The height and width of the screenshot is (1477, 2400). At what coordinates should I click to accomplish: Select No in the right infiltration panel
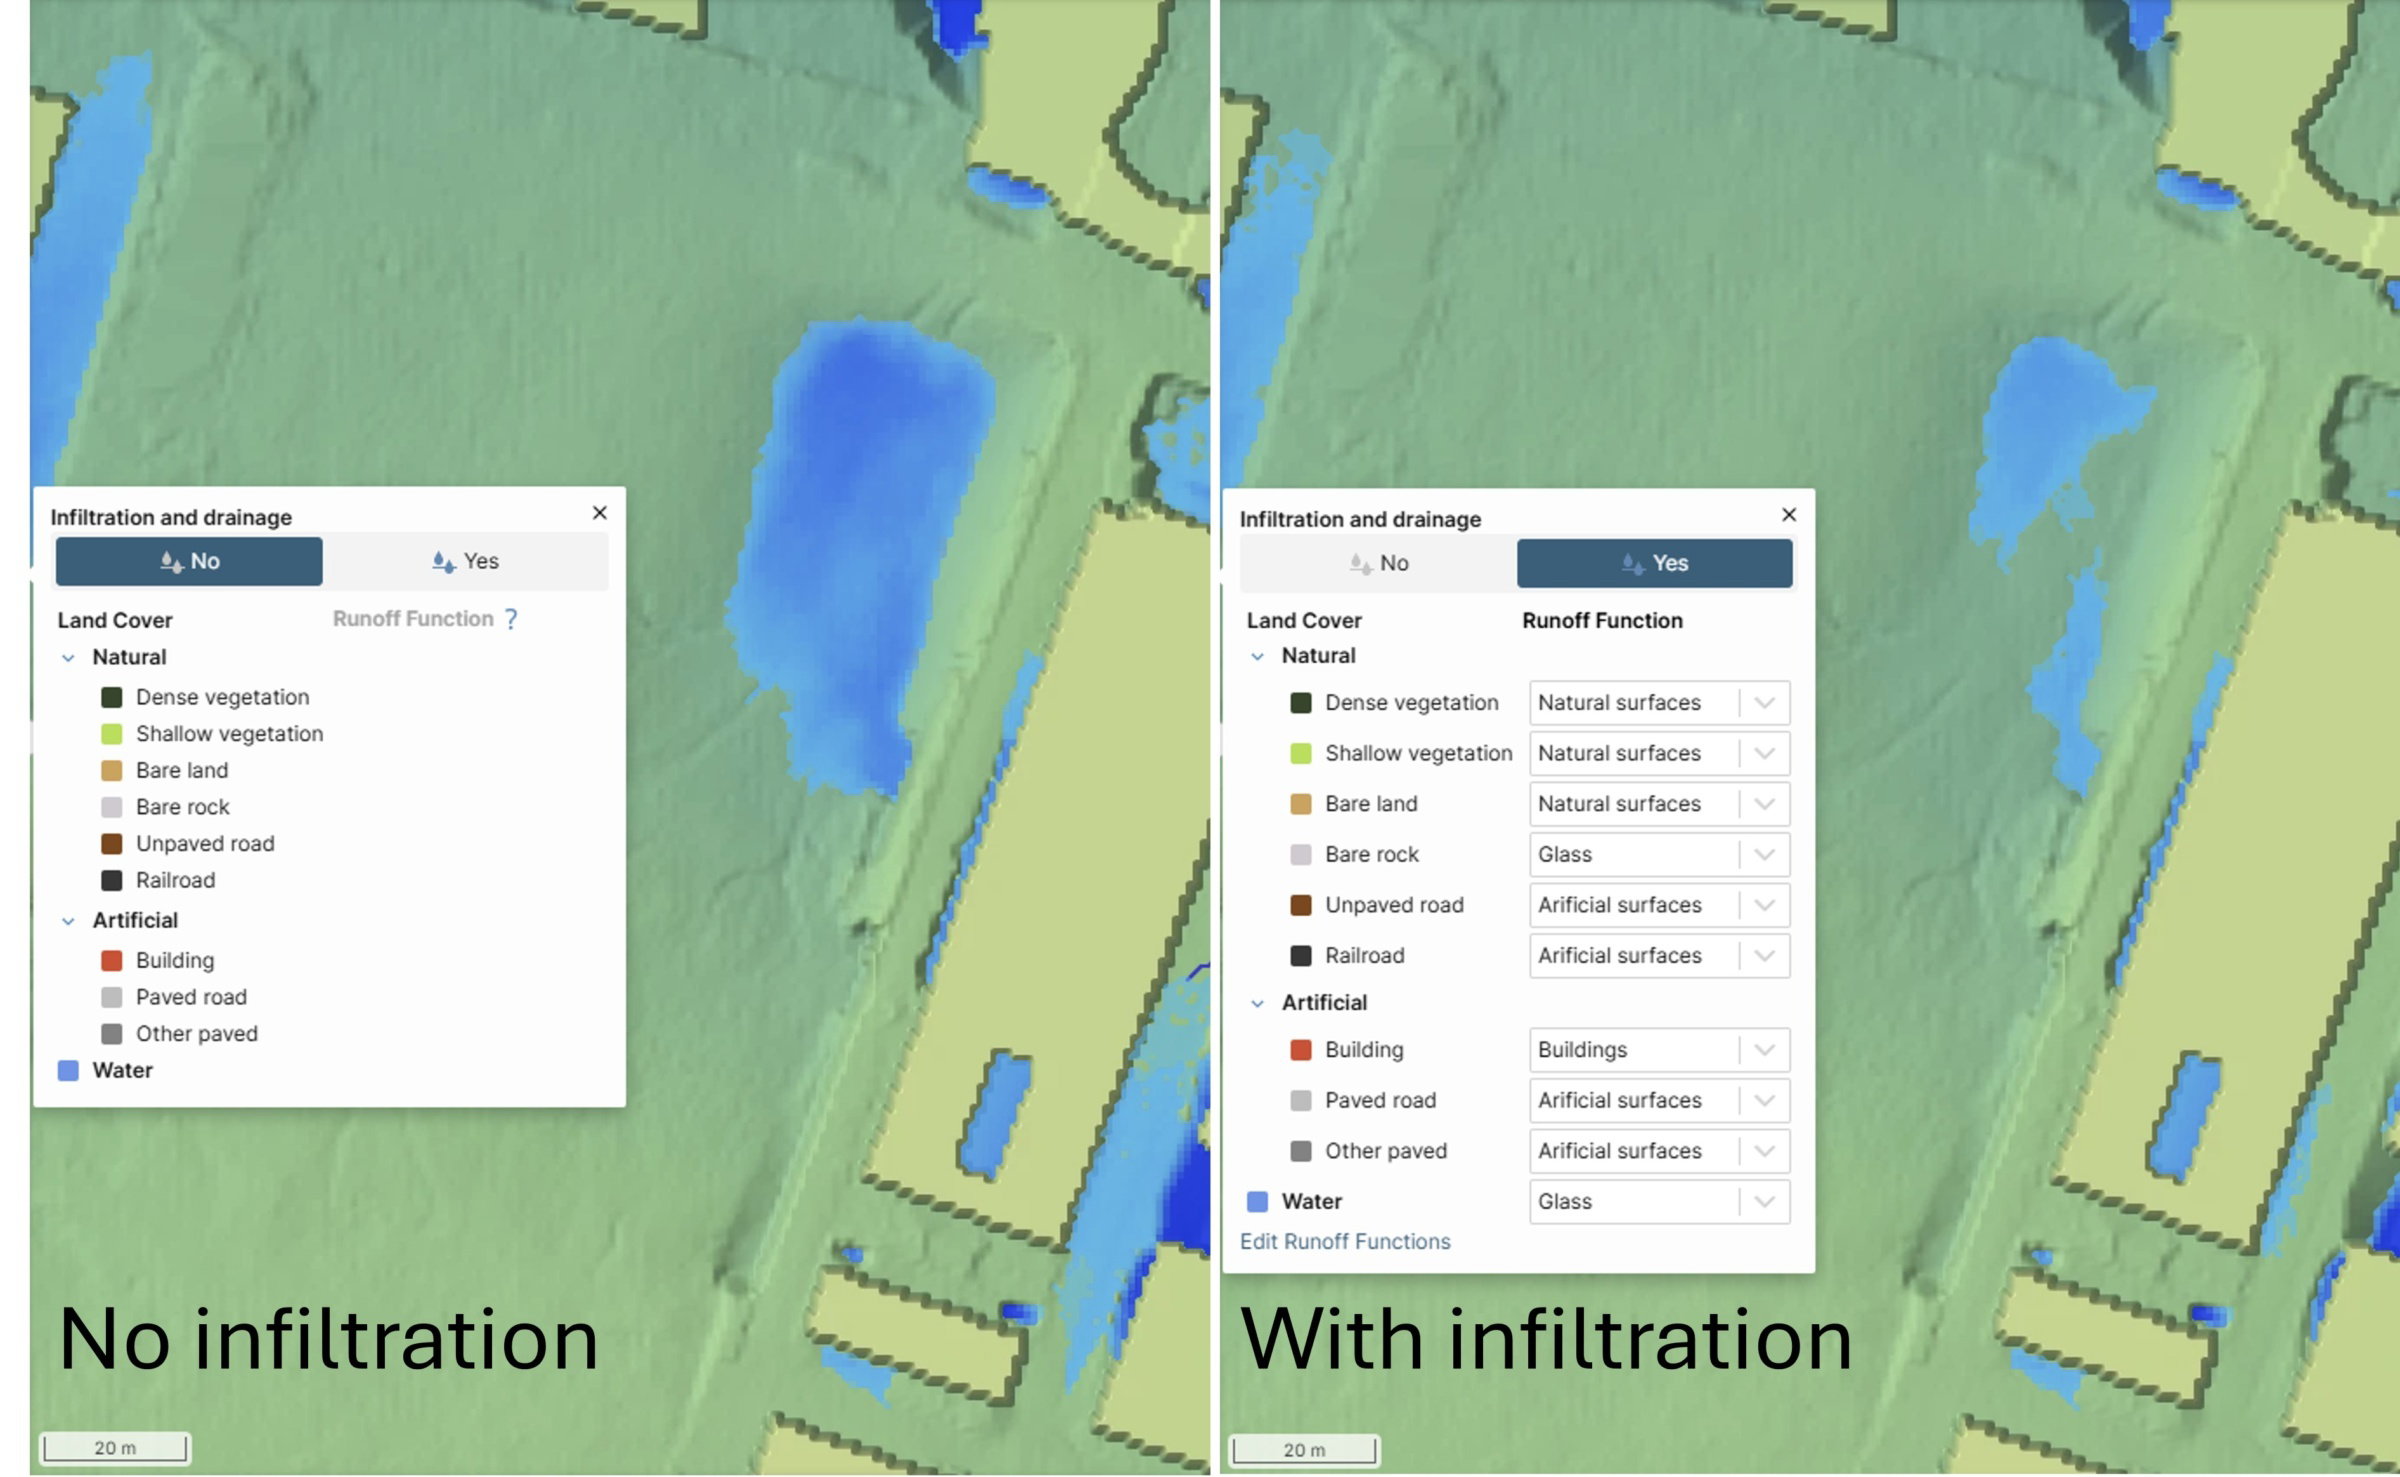1379,563
